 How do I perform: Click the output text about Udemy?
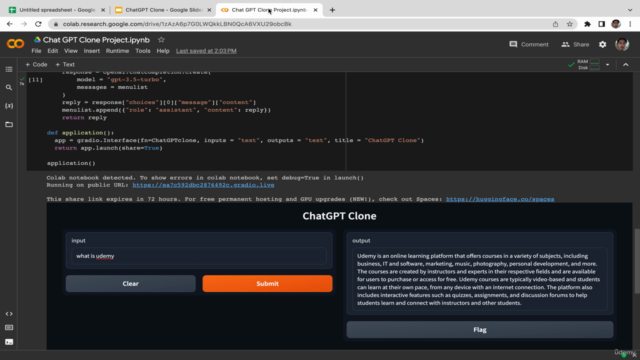480,280
